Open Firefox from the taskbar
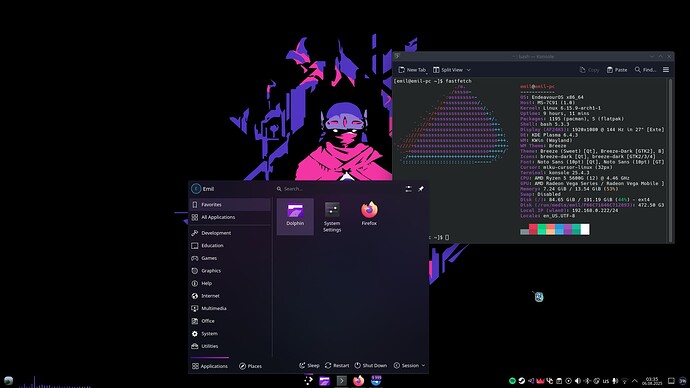The height and width of the screenshot is (388, 690). (x=359, y=381)
